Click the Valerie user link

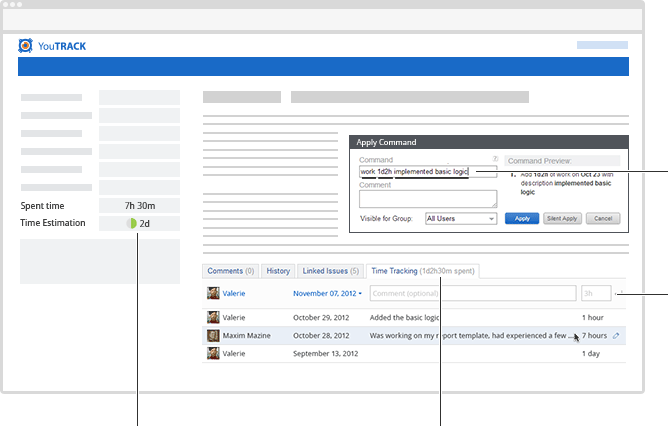coord(234,293)
